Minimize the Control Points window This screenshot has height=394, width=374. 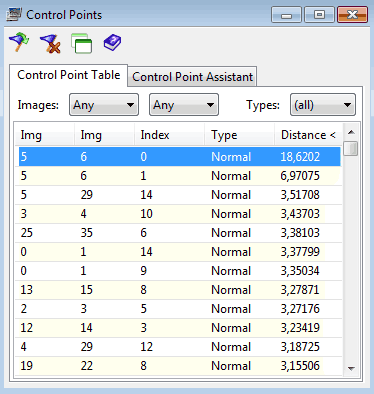point(286,15)
